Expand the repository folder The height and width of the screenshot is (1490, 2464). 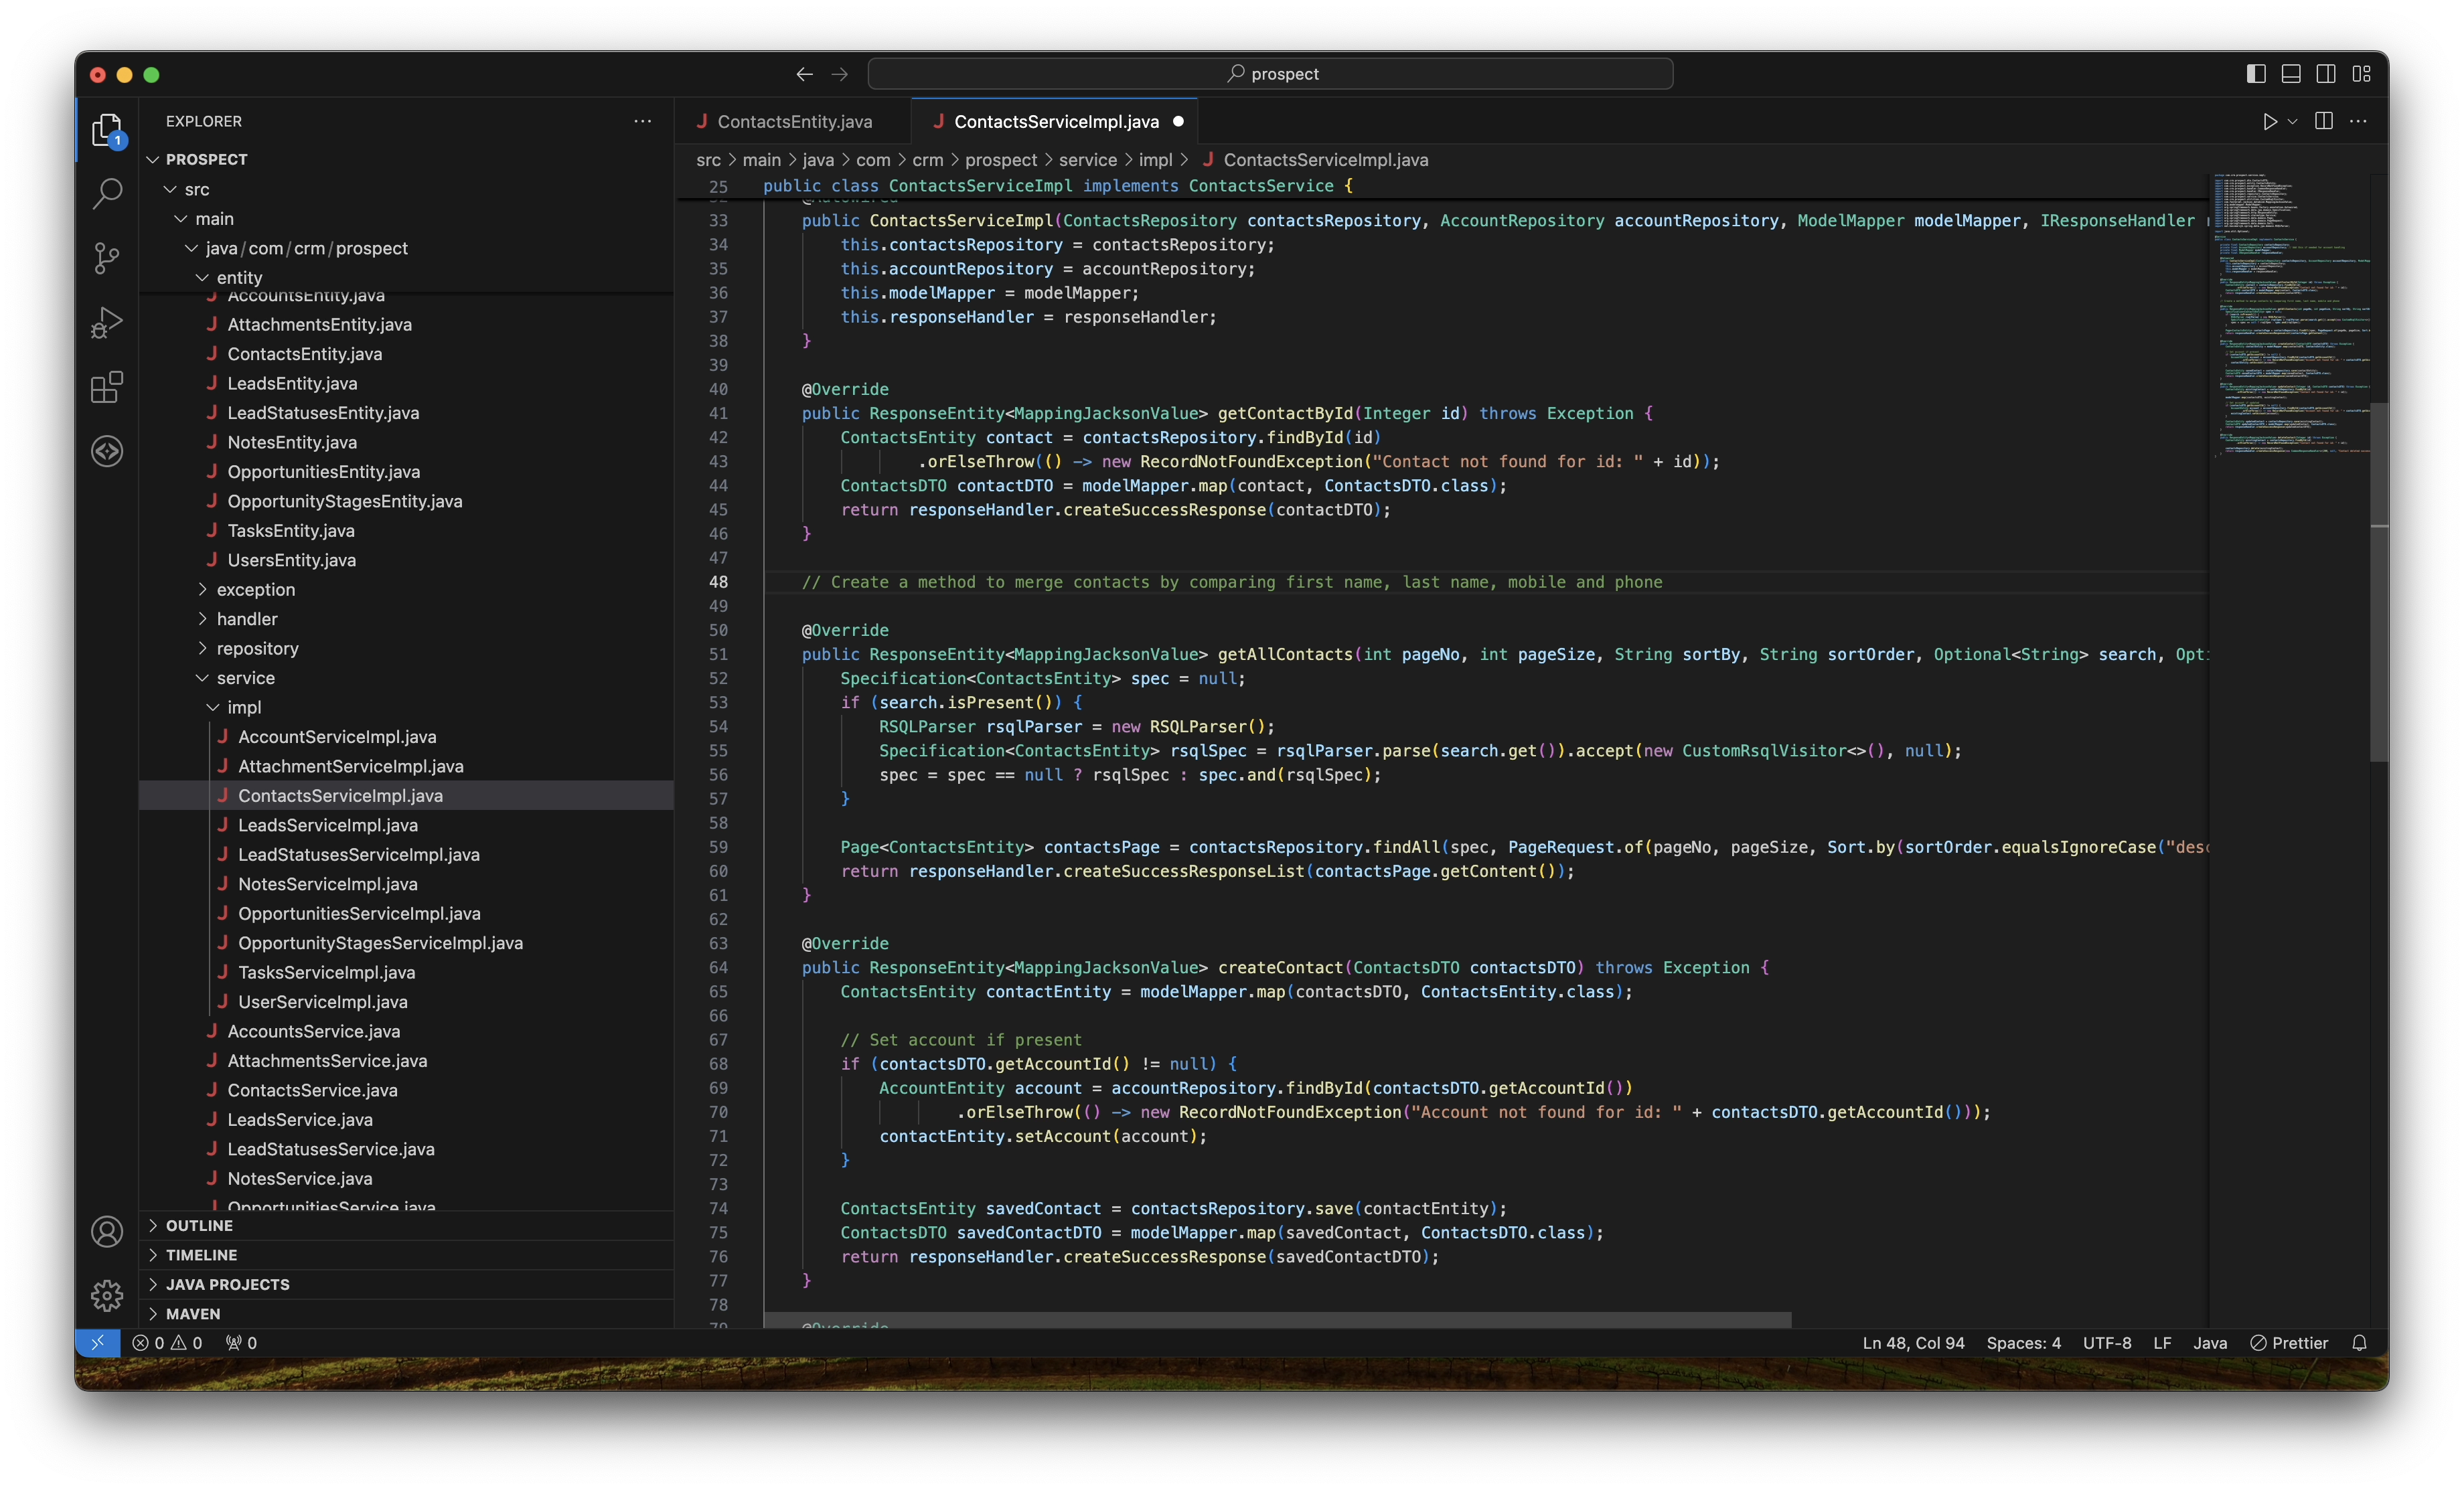click(x=257, y=648)
